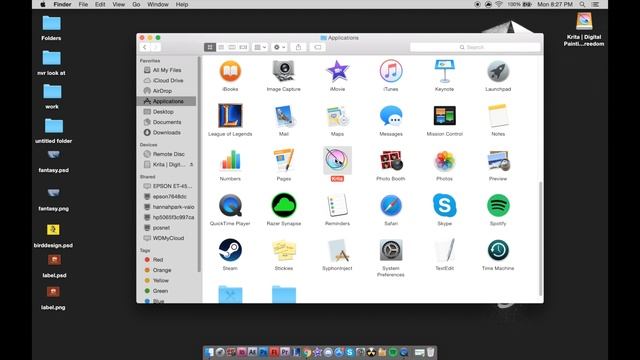Select the Mission Control icon

pyautogui.click(x=444, y=116)
